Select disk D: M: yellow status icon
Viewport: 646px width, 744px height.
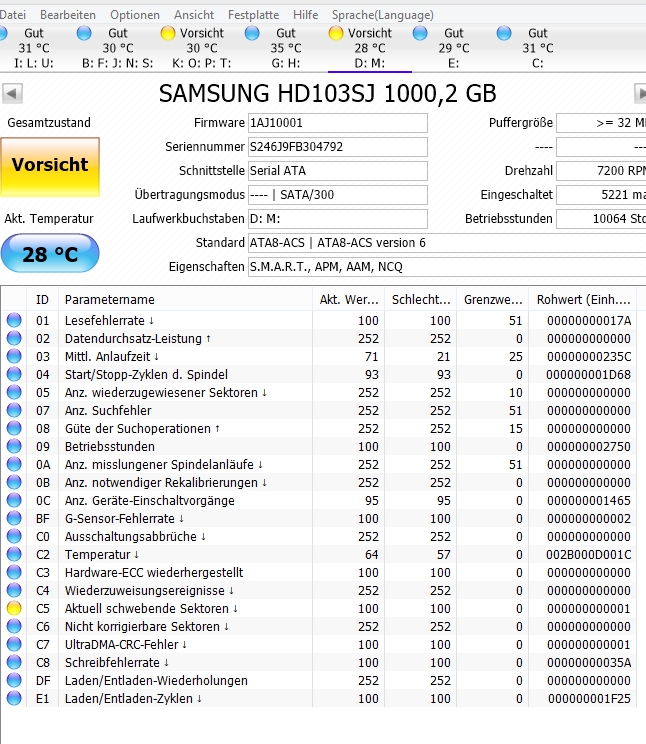(336, 33)
